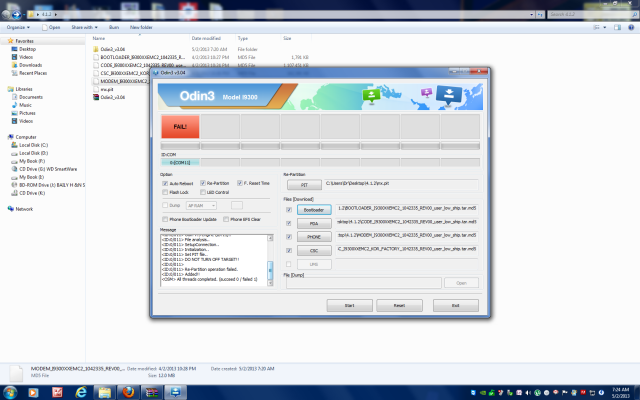
Task: Open Firefox from the taskbar
Action: (129, 392)
